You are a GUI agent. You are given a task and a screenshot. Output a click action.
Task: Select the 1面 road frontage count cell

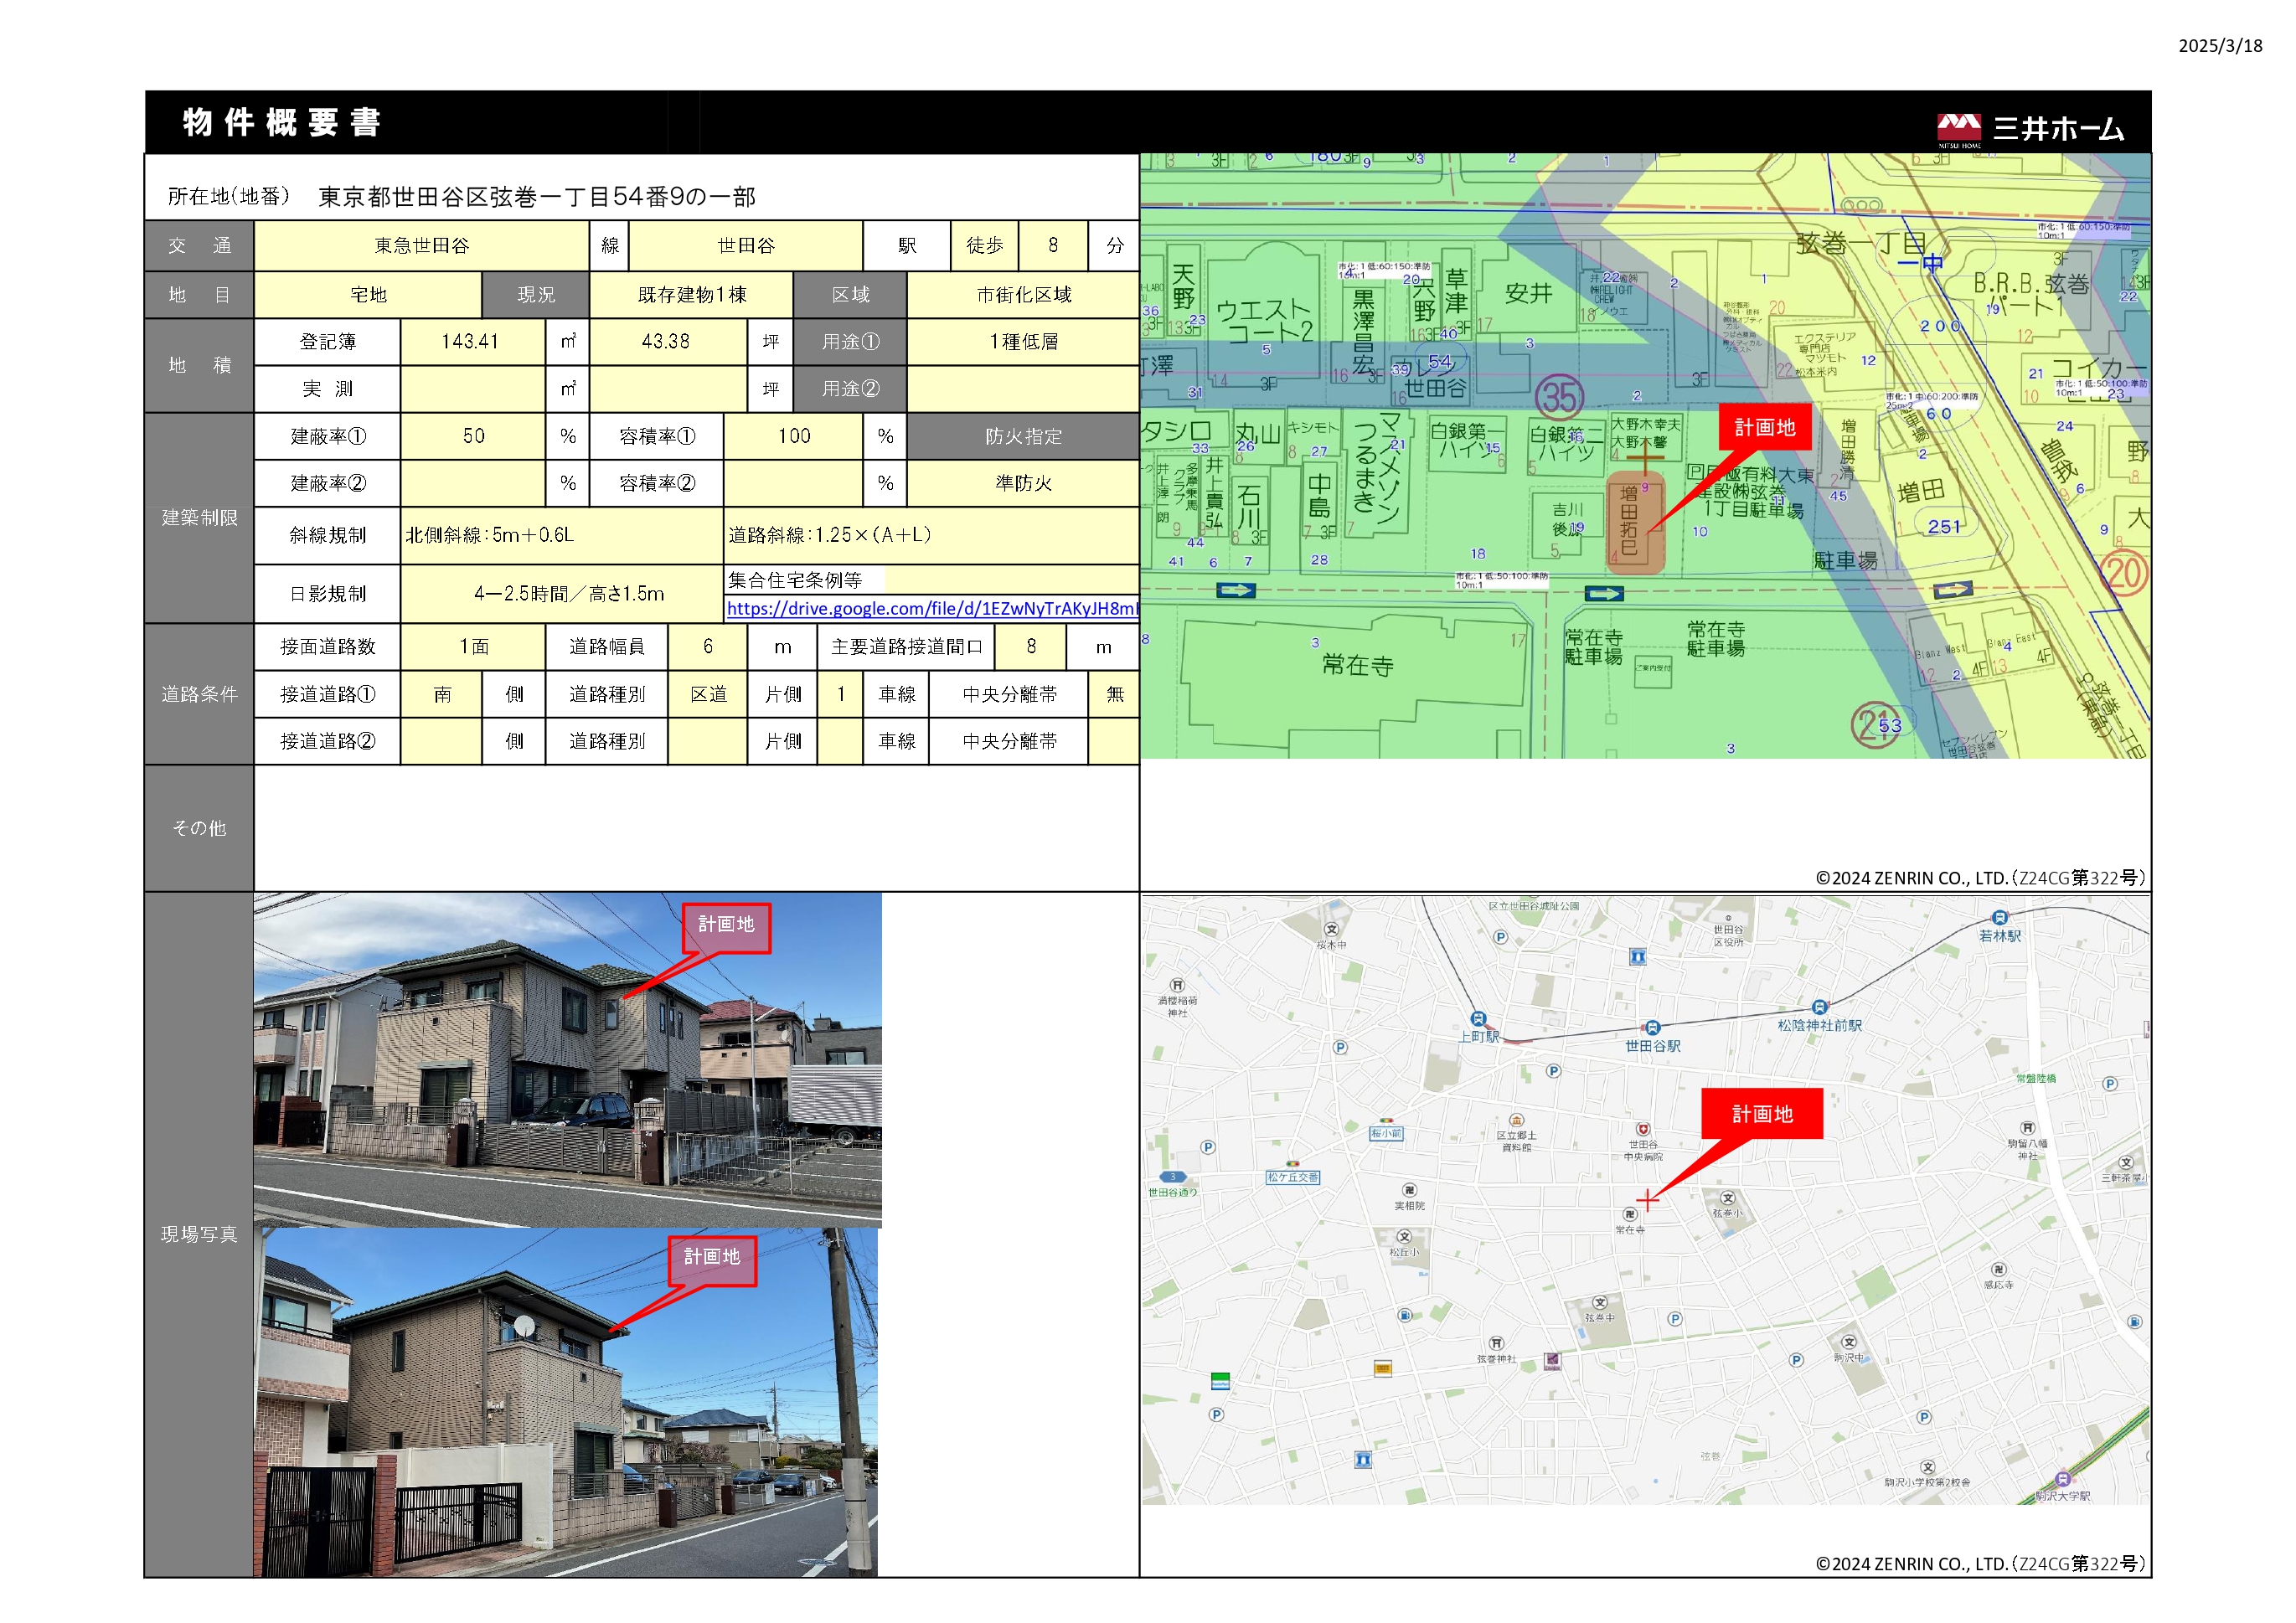pyautogui.click(x=473, y=647)
